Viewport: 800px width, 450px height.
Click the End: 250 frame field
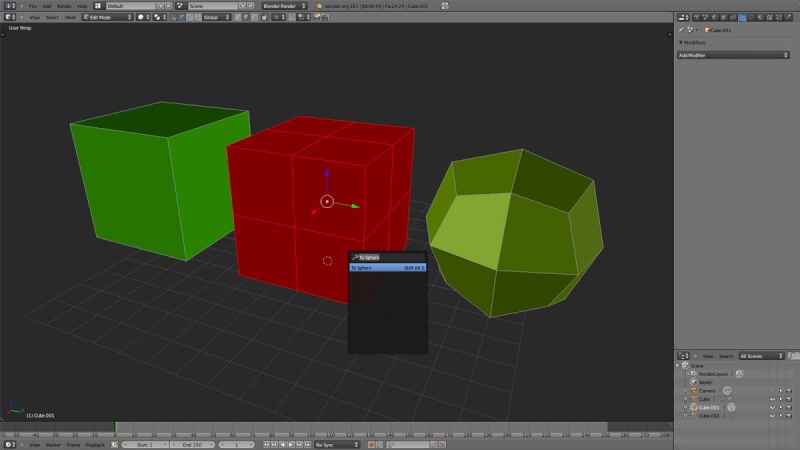pos(192,444)
